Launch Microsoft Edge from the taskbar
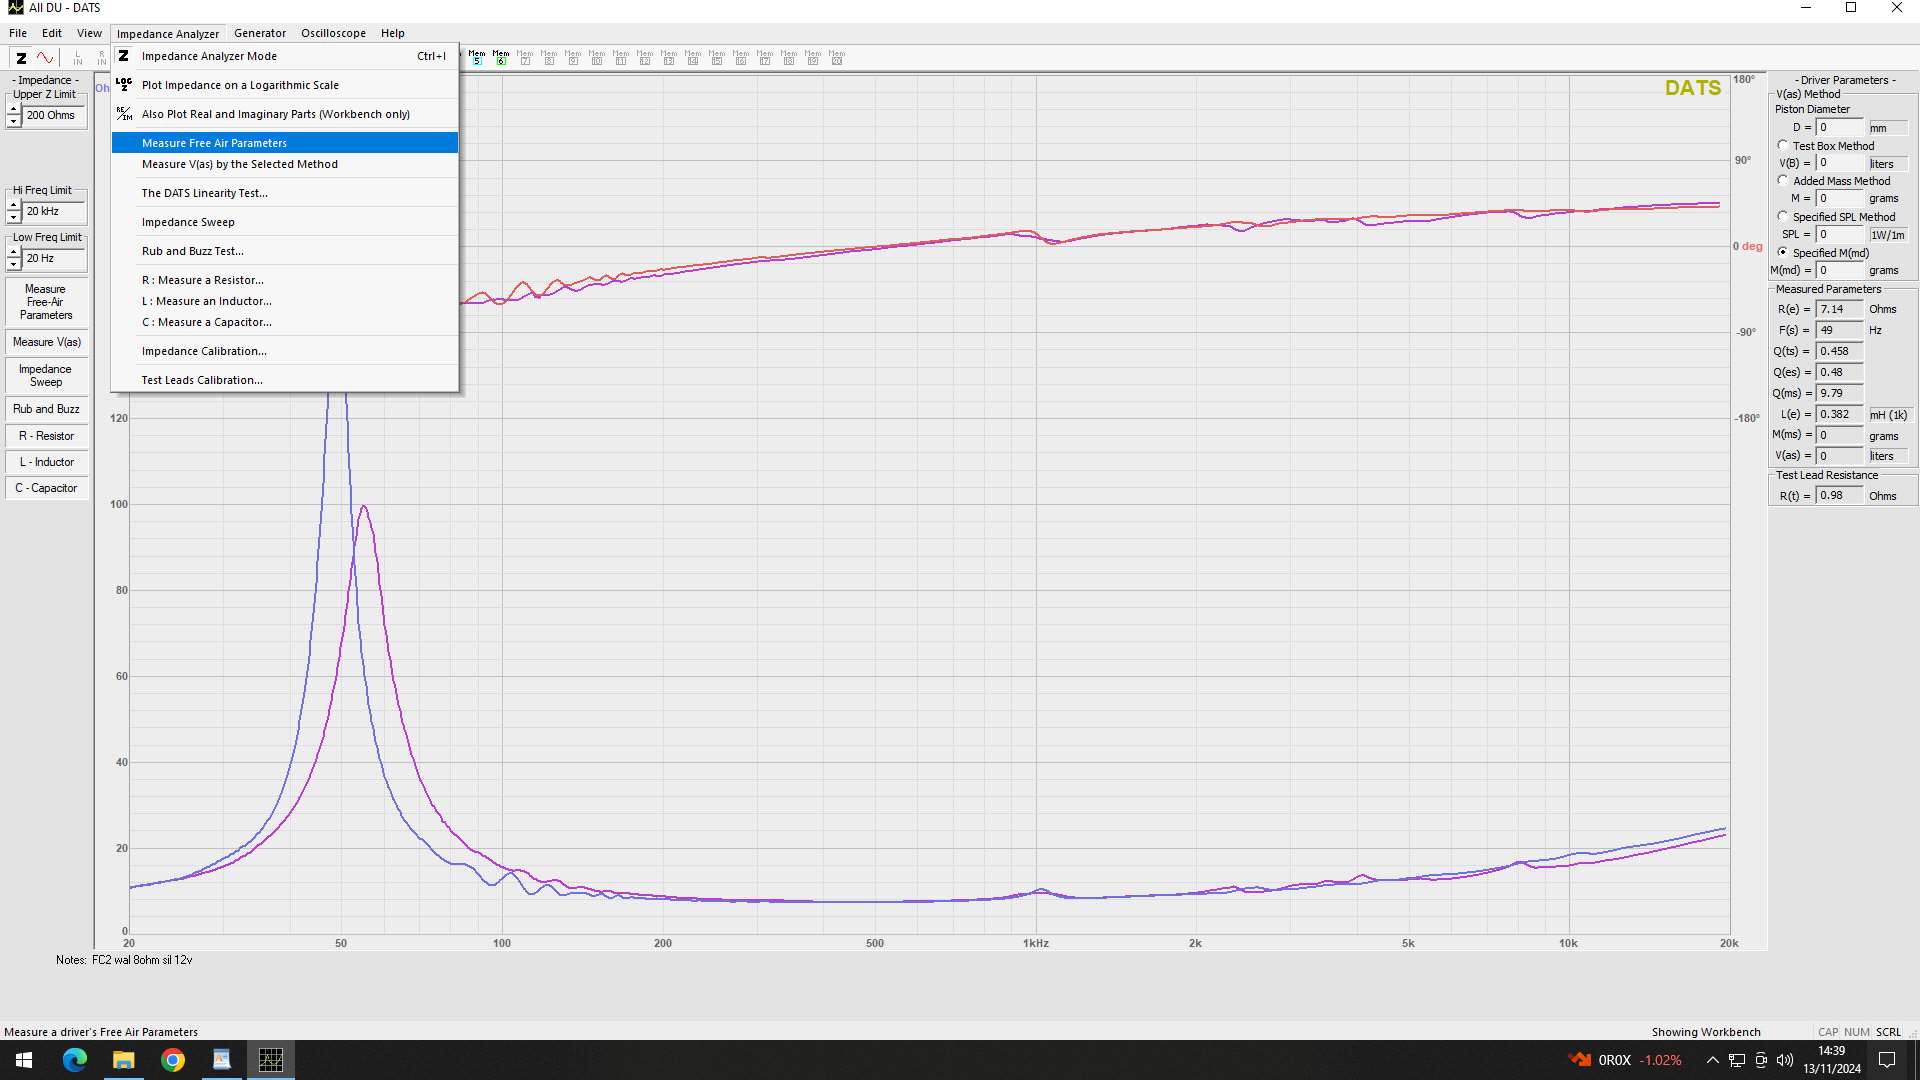Screen dimensions: 1920x1080 pyautogui.click(x=73, y=1059)
